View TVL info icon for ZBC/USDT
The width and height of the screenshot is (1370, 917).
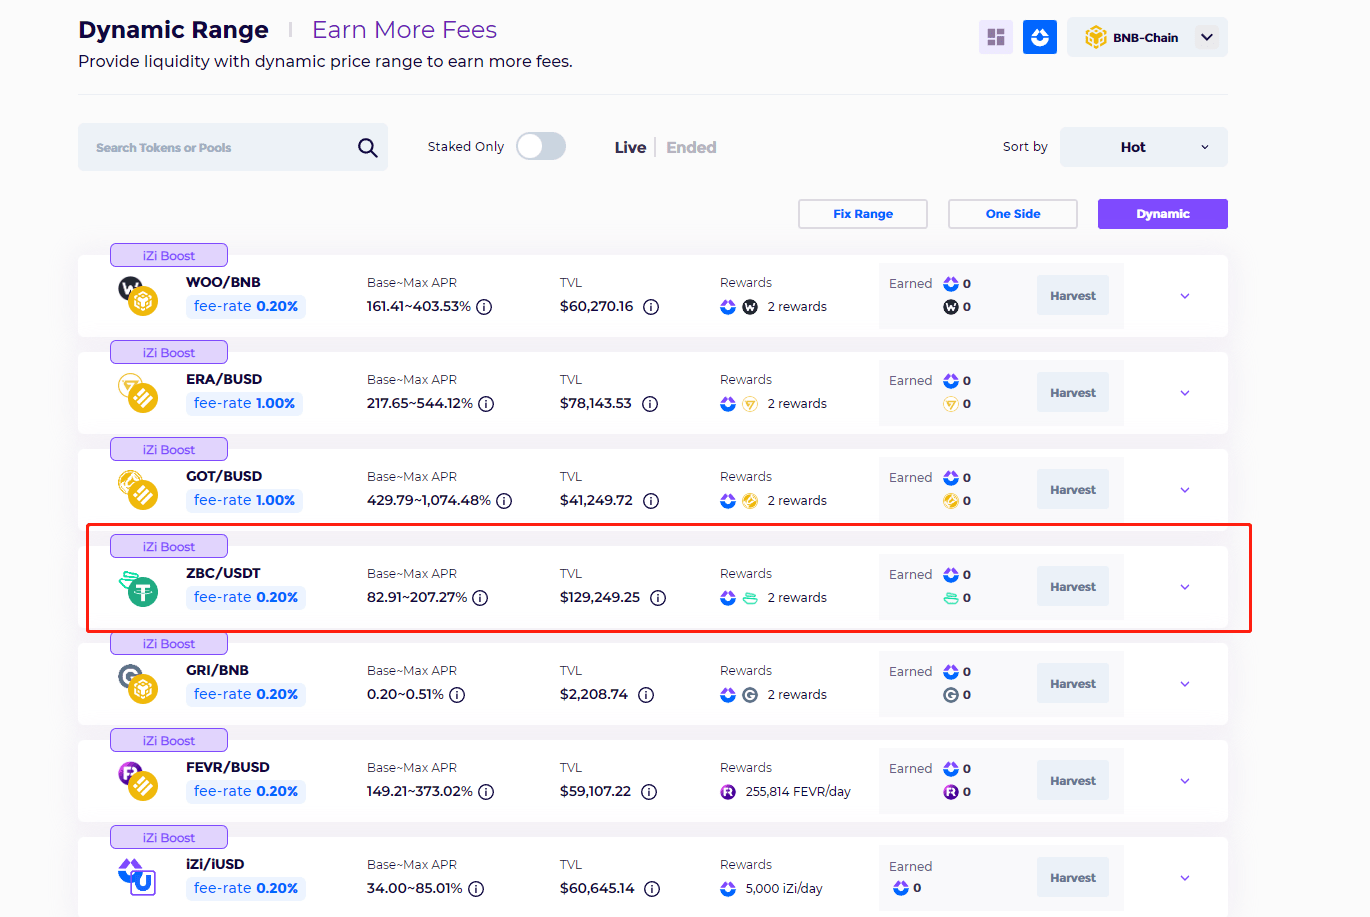(x=658, y=598)
